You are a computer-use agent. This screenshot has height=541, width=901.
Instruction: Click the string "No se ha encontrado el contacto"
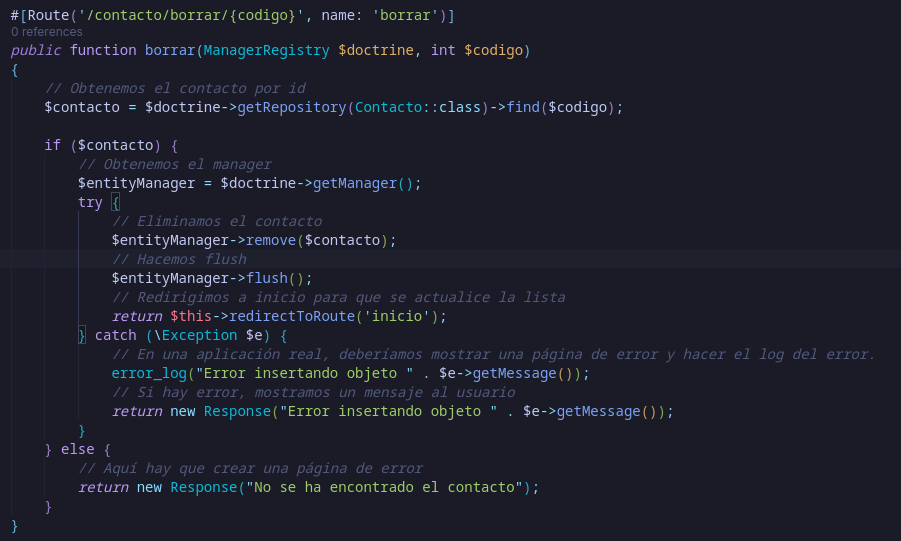(384, 486)
